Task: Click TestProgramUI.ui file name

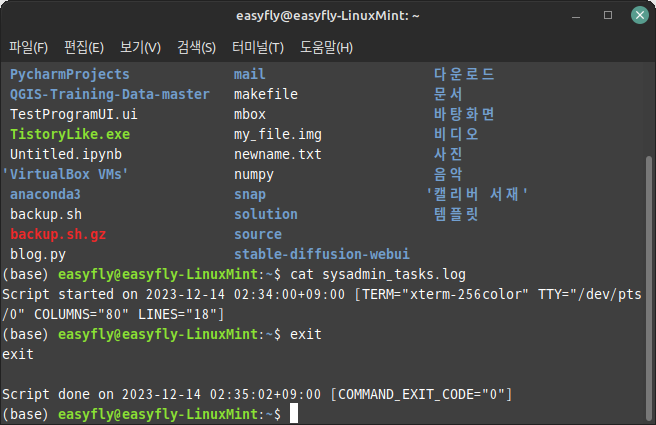Action: tap(74, 114)
